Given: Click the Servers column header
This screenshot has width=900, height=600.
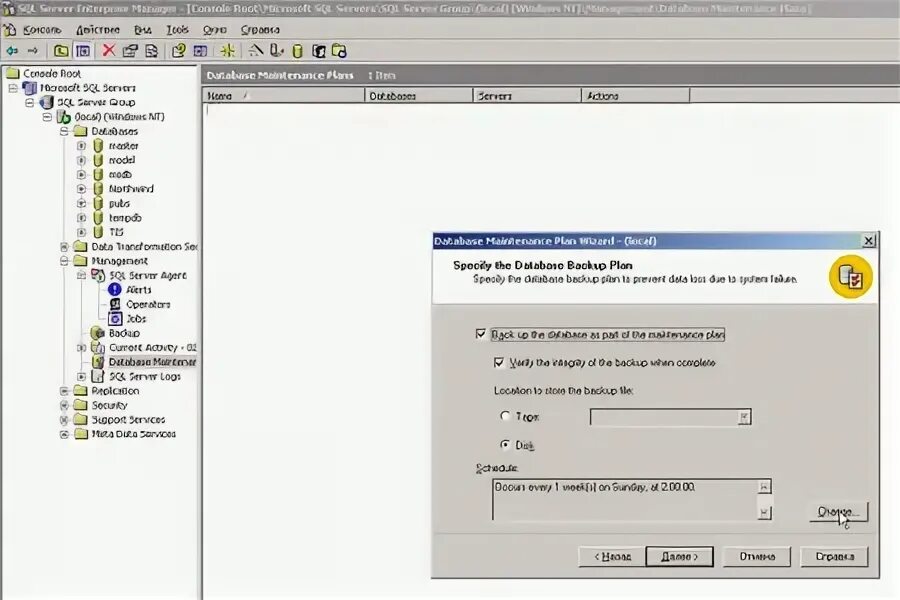Looking at the screenshot, I should pyautogui.click(x=527, y=96).
